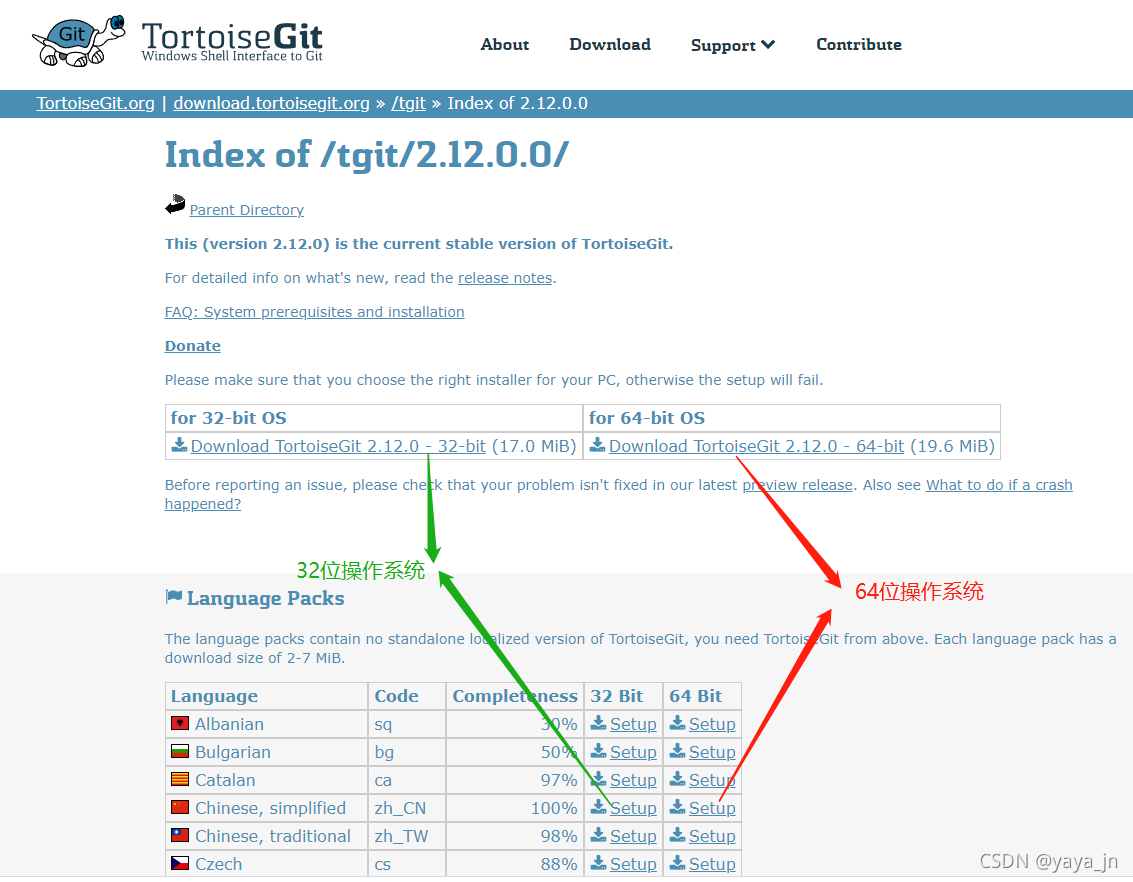This screenshot has height=882, width=1133.
Task: Click the 'Completeness' column header
Action: (x=514, y=696)
